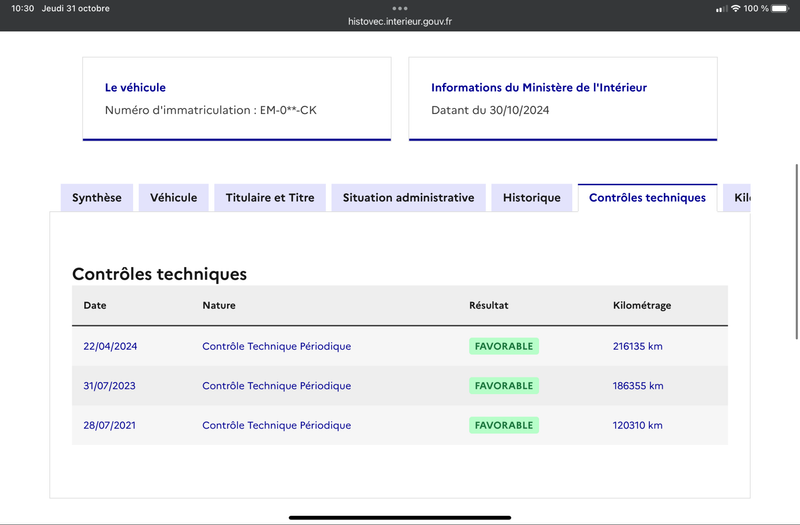Click the Le véhicule card heading
Screen dimensions: 800x525
[135, 87]
